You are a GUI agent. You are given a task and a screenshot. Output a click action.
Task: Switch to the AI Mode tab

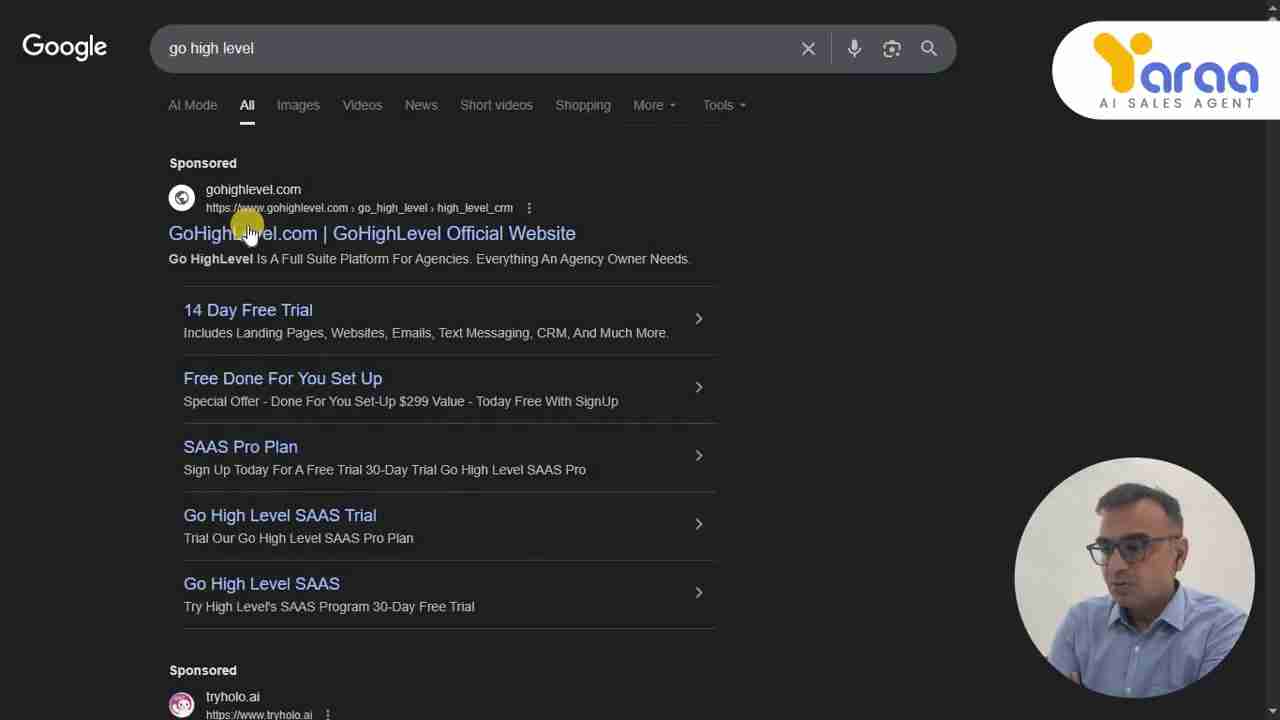(x=192, y=105)
